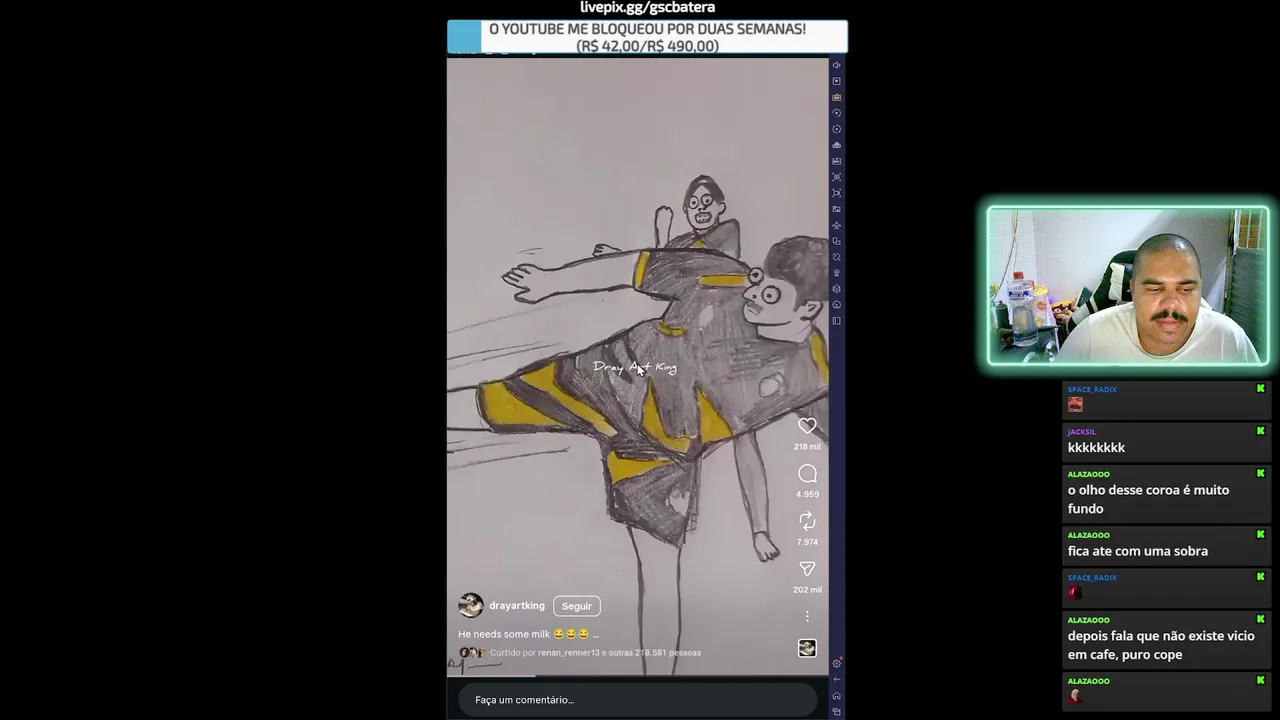The width and height of the screenshot is (1280, 720).
Task: Click the location pin icon in emulator sidebar
Action: point(836,273)
